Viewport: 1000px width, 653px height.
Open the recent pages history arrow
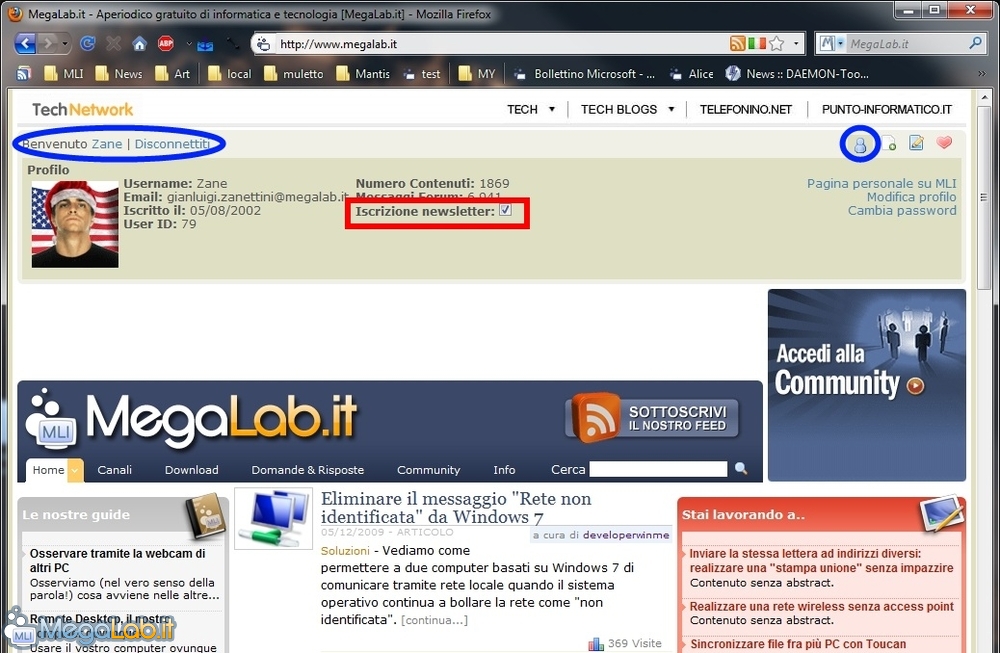coord(64,44)
